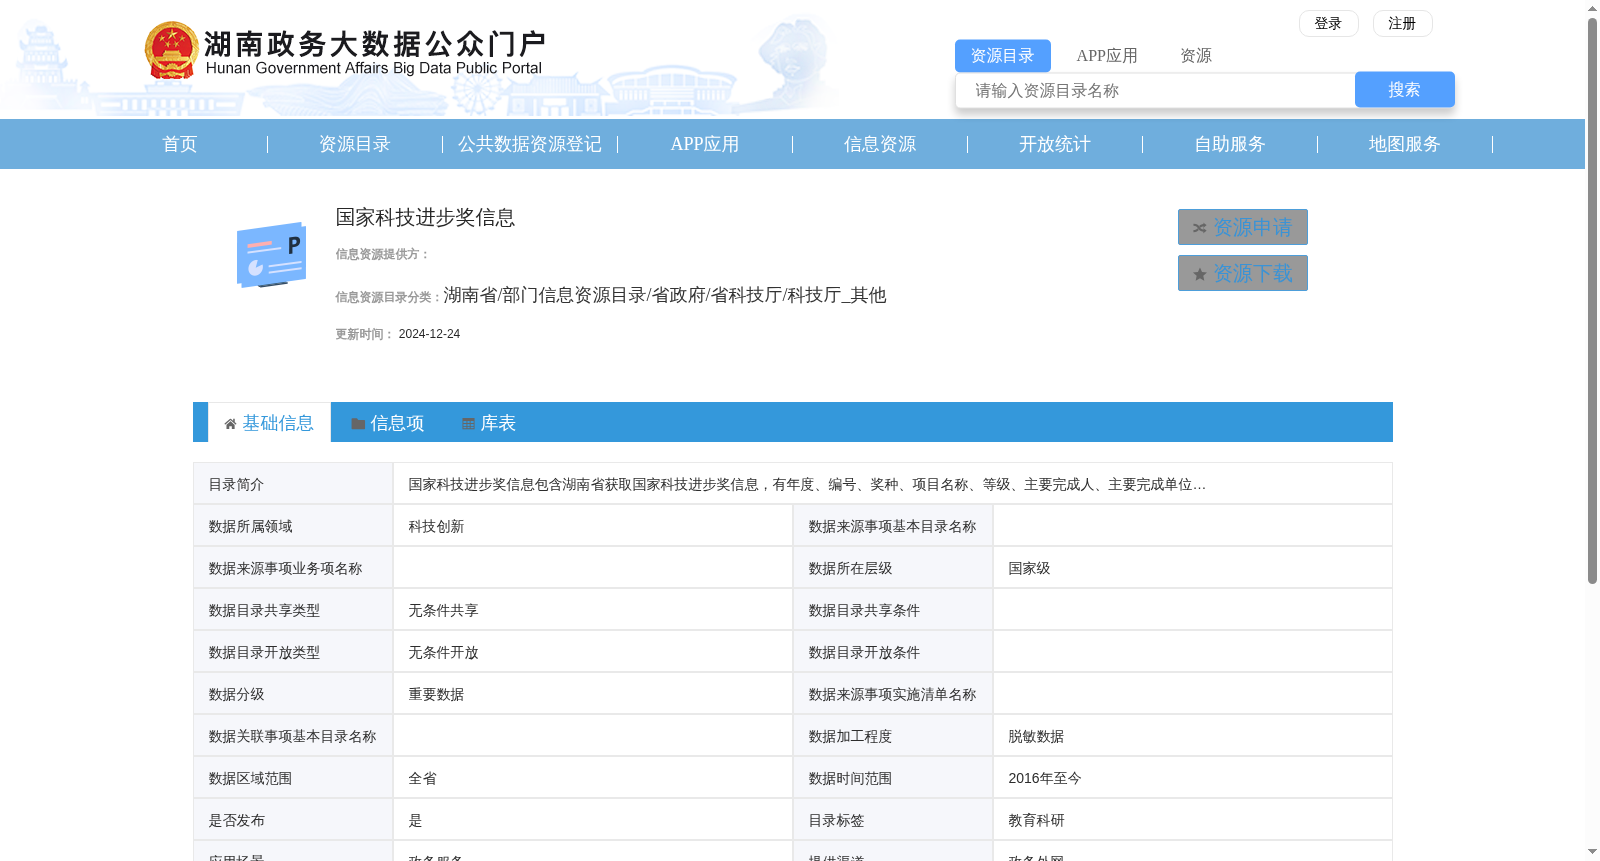This screenshot has height=861, width=1600.
Task: Click the 脱敏数据 cell value
Action: 1036,736
